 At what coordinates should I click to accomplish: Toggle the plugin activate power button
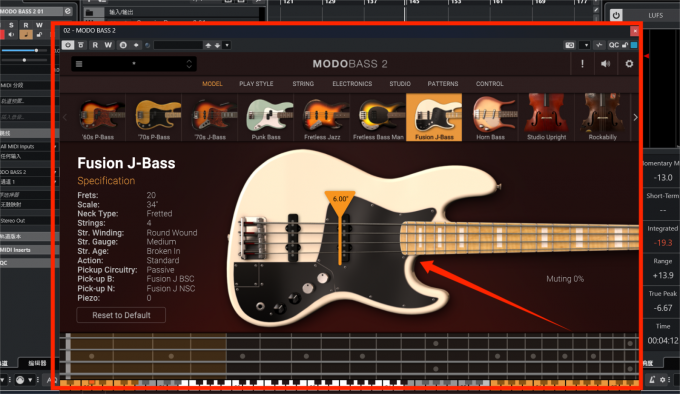(x=68, y=45)
